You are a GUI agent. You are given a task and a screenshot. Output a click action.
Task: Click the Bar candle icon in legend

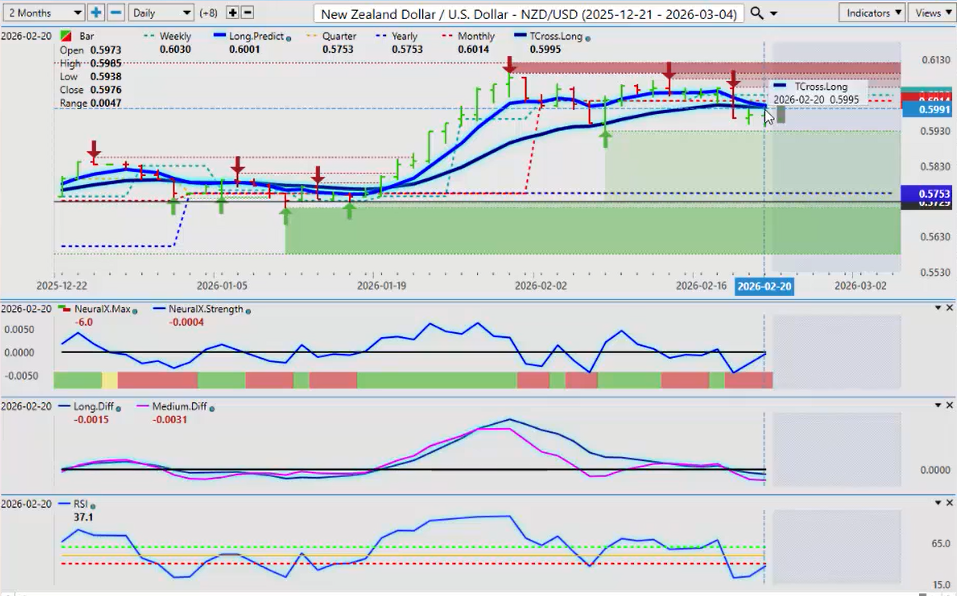pos(66,36)
